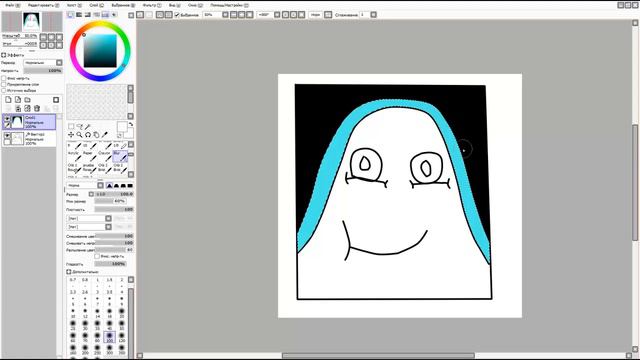Swap foreground and background colors
Viewport: 640px width, 360px height.
[131, 124]
